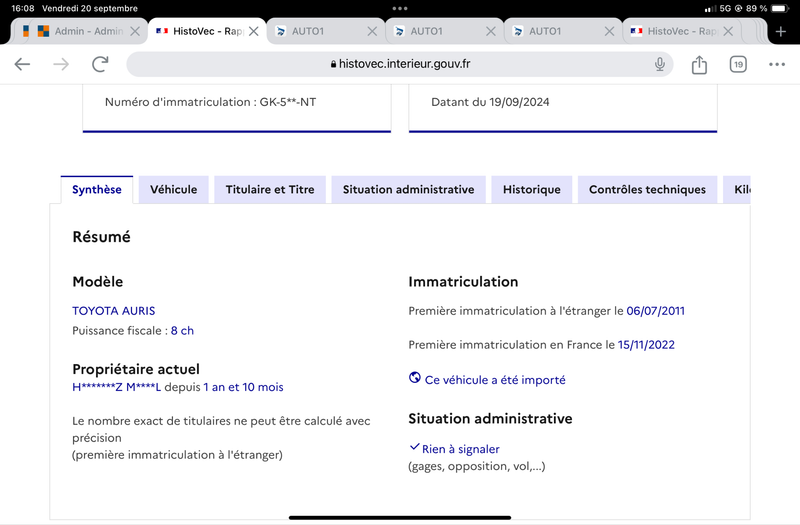Add a new browser tab with plus
The height and width of the screenshot is (525, 800).
tap(781, 32)
